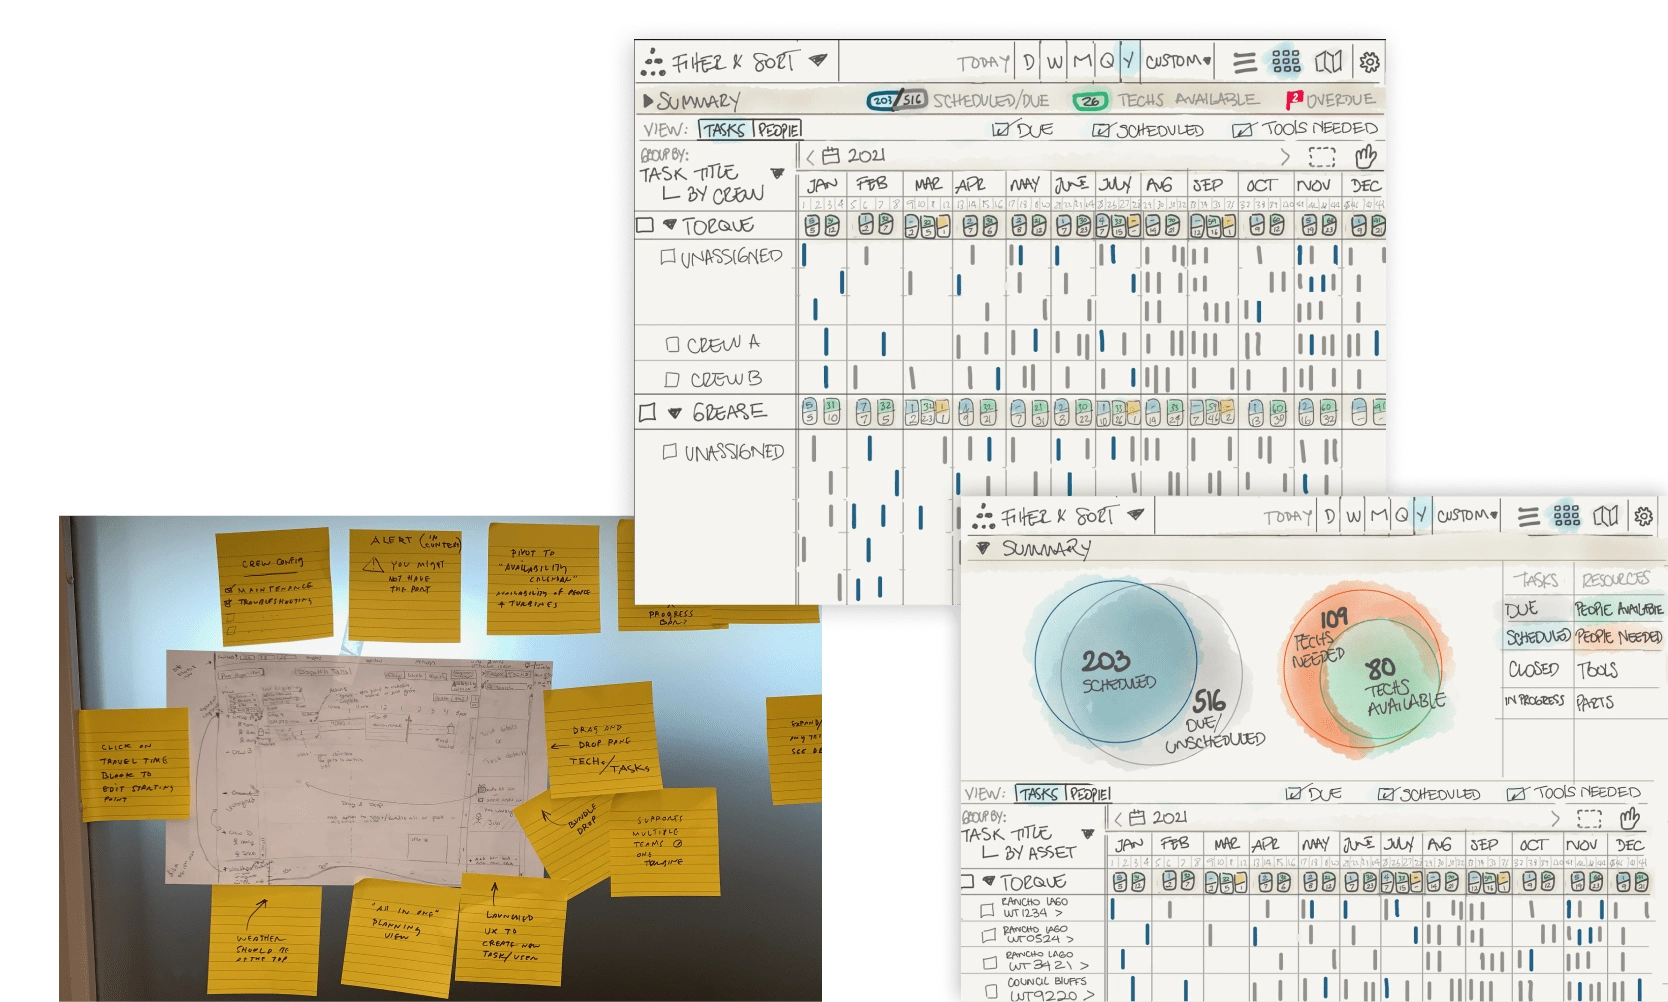The image size is (1668, 1002).
Task: Check the Unassigned checkbox under Torque
Action: pos(667,257)
